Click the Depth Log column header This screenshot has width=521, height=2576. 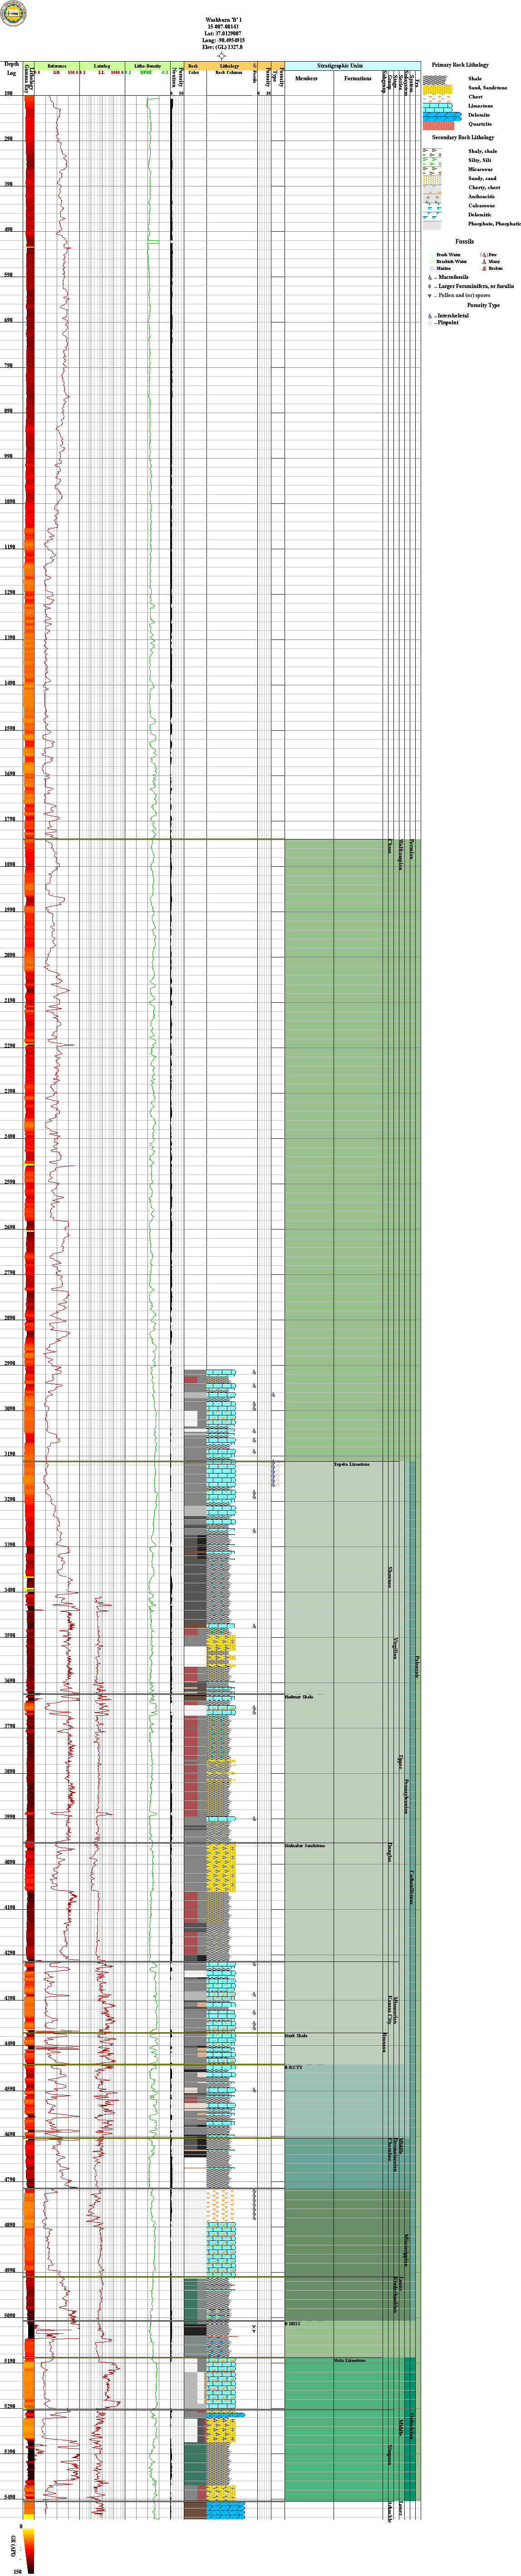coord(12,68)
